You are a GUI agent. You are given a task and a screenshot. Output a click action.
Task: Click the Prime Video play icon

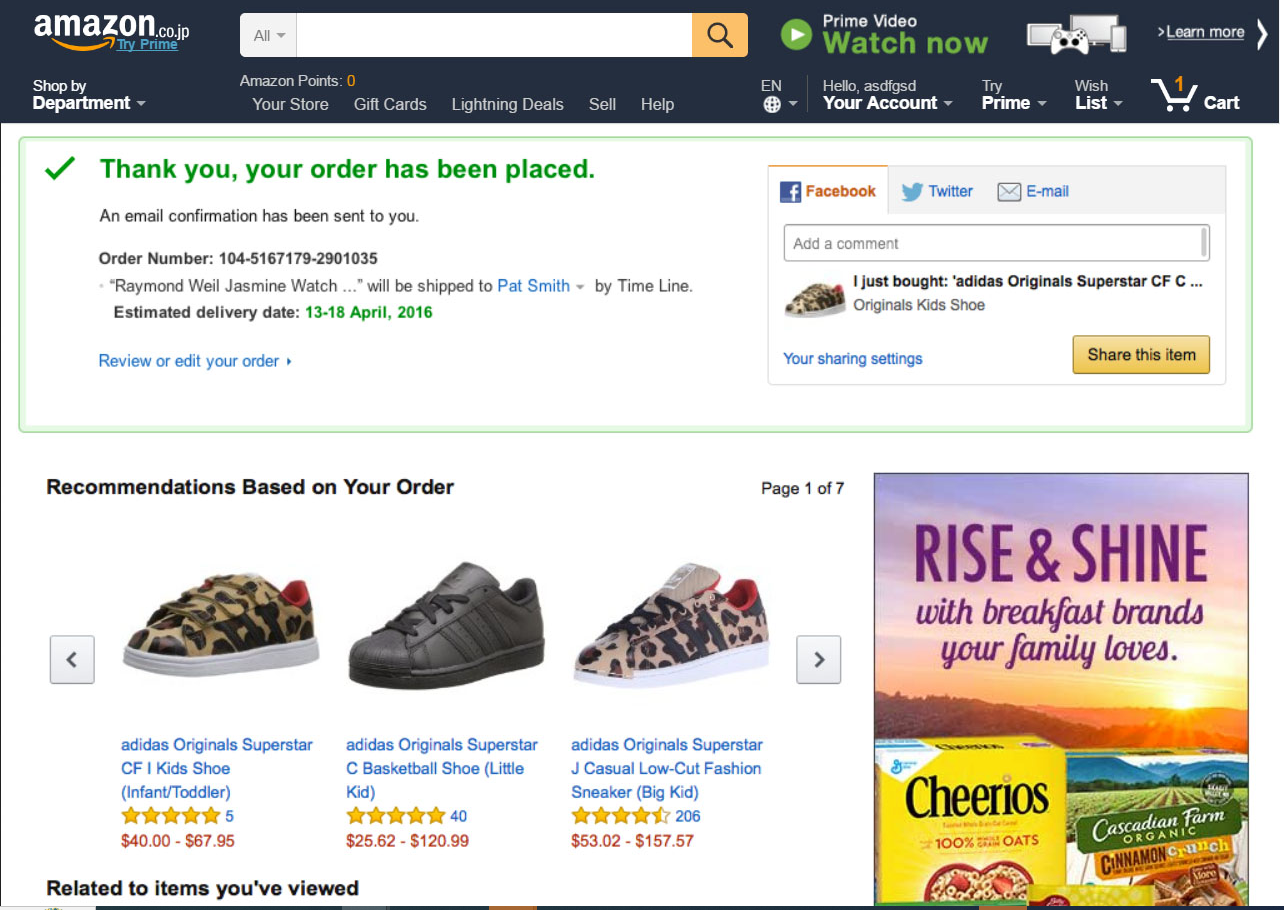(x=796, y=35)
